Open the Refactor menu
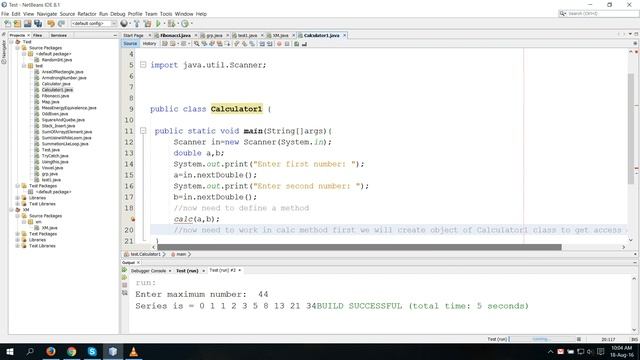The width and height of the screenshot is (640, 360). pyautogui.click(x=87, y=14)
